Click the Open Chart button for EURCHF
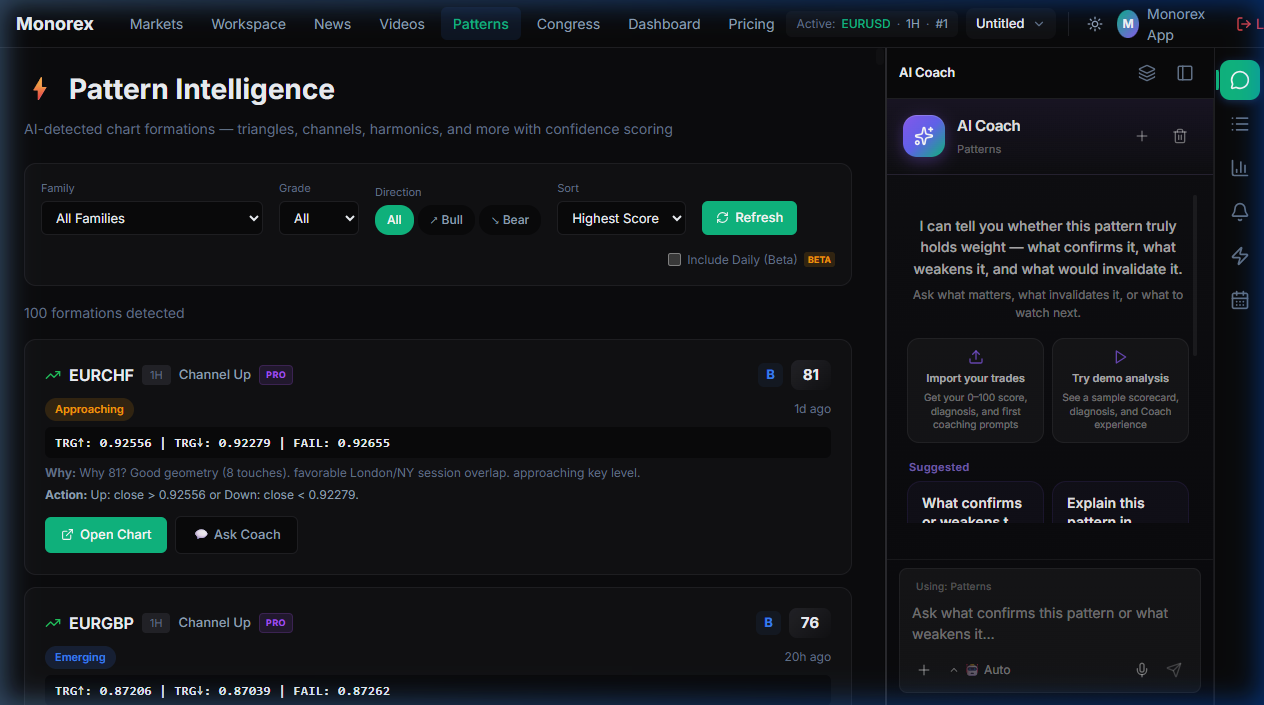This screenshot has width=1264, height=705. click(x=106, y=535)
